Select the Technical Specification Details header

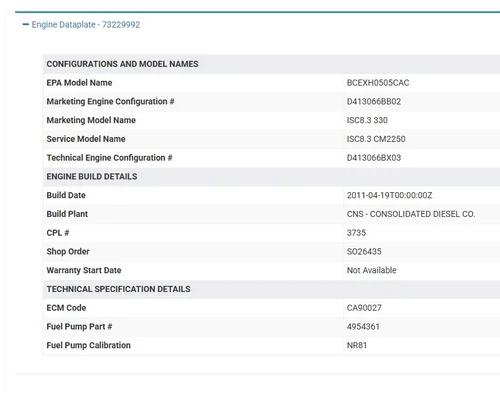[118, 289]
